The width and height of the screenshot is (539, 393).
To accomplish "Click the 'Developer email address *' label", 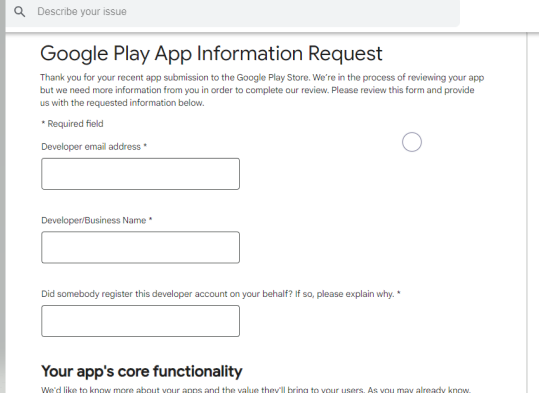I will click(94, 147).
